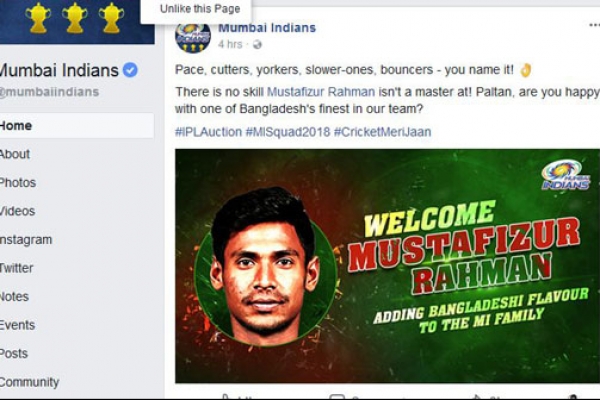600x400 pixels.
Task: Select the Twitter sidebar item
Action: pyautogui.click(x=16, y=268)
